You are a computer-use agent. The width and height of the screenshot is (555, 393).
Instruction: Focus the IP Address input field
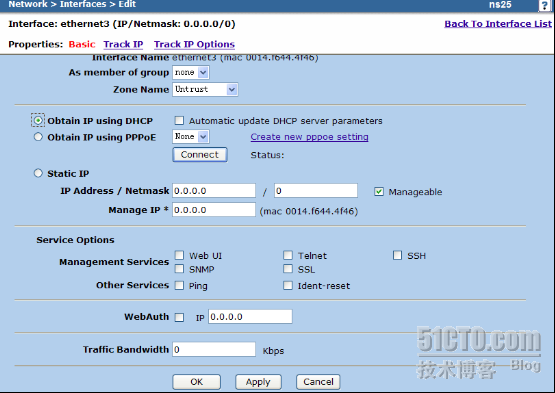coord(214,190)
